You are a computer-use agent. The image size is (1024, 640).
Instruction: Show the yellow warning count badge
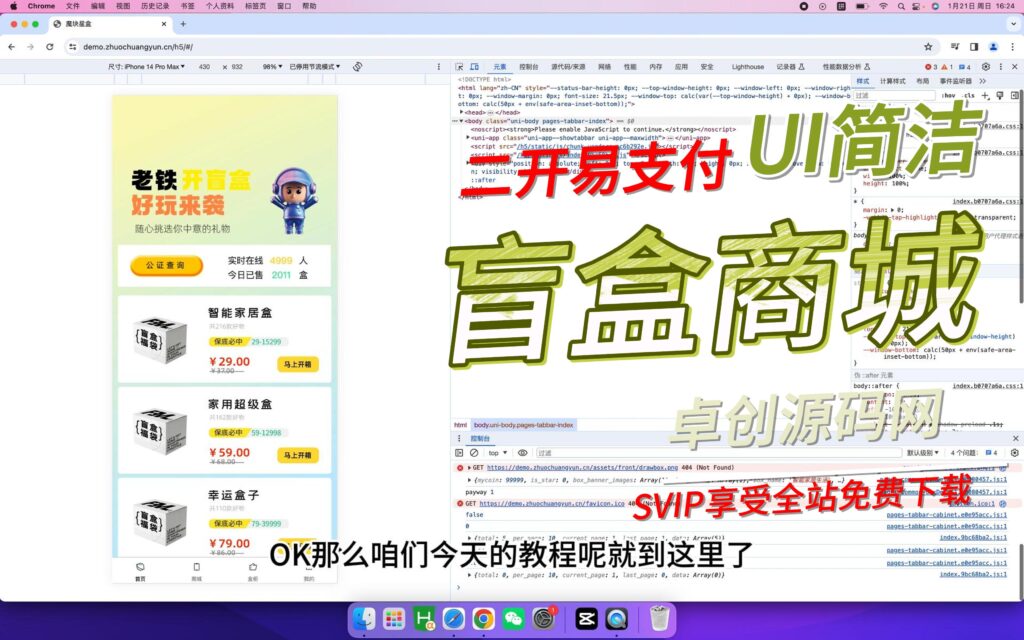point(948,67)
